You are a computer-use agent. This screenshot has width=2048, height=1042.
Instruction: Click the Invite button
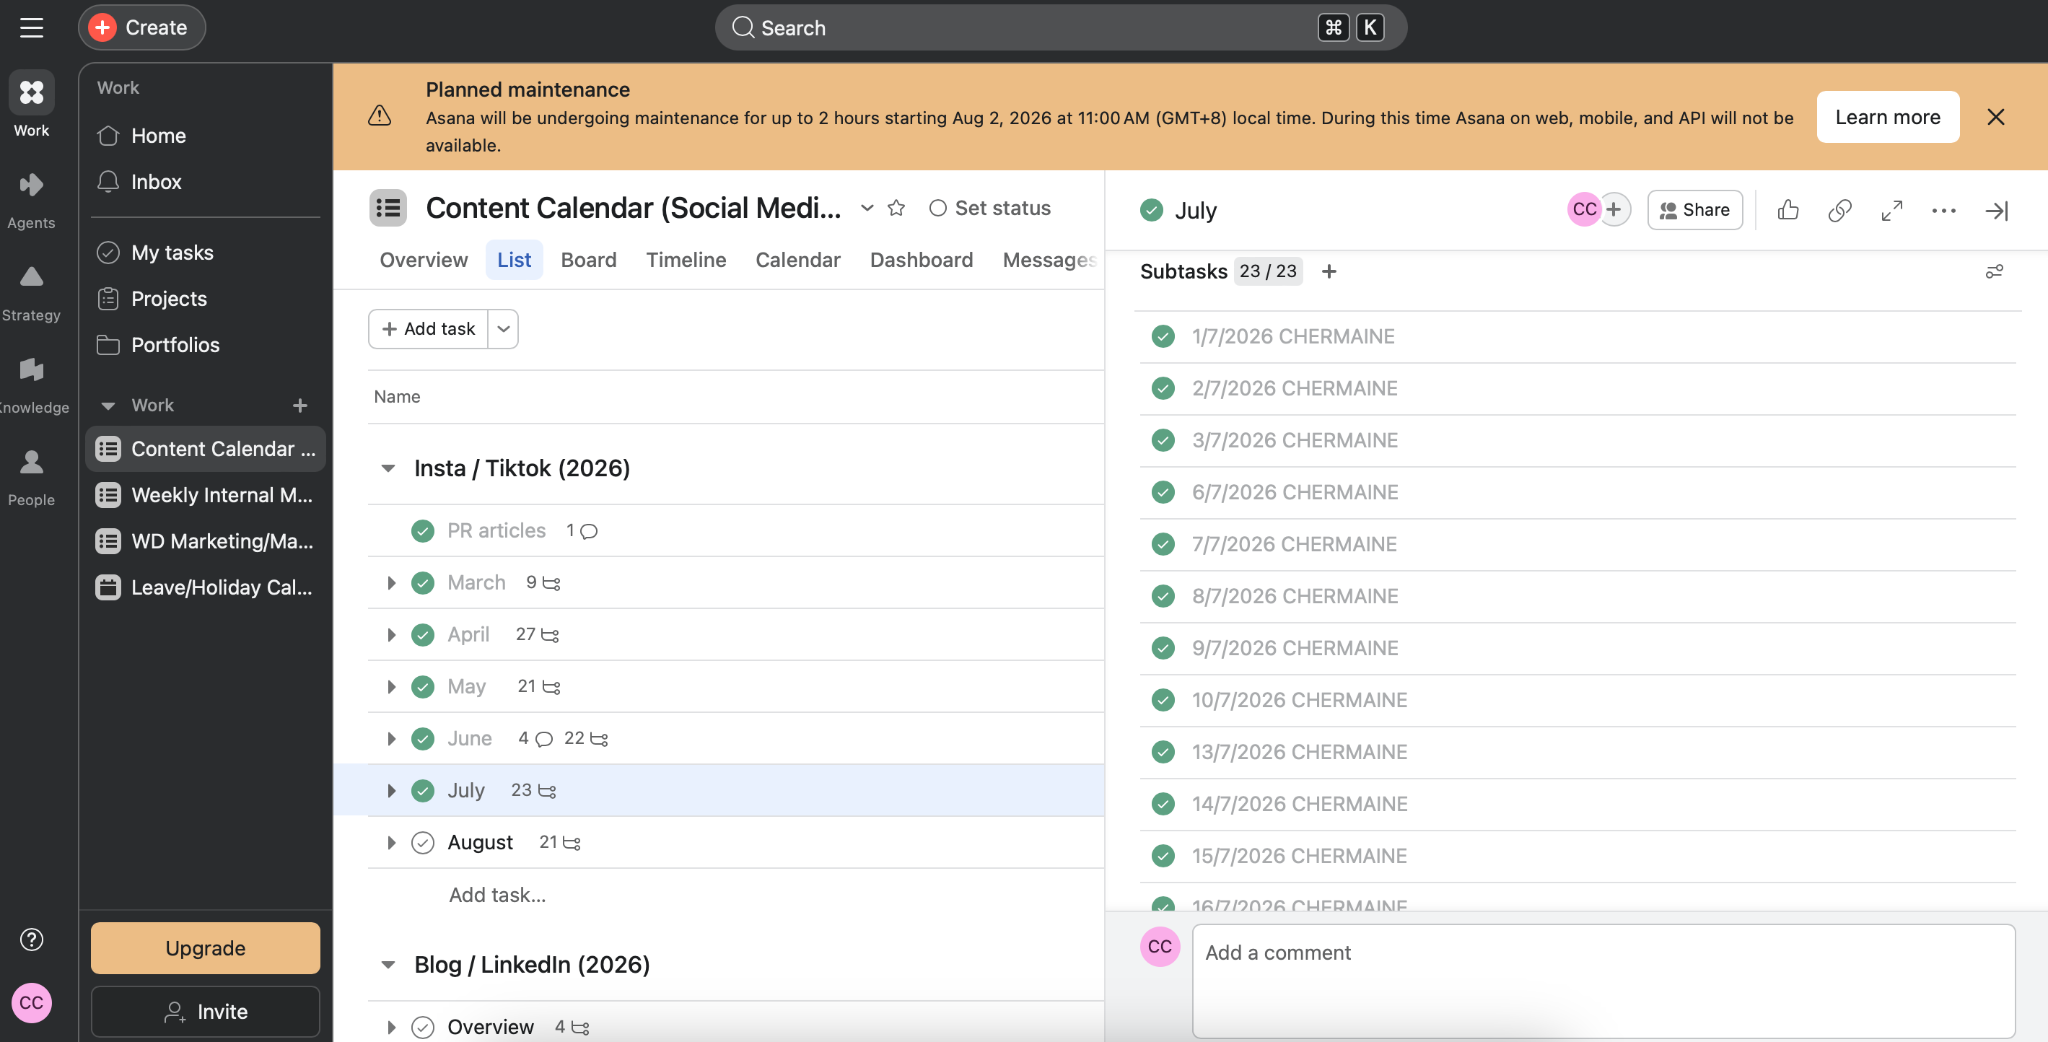coord(205,1012)
